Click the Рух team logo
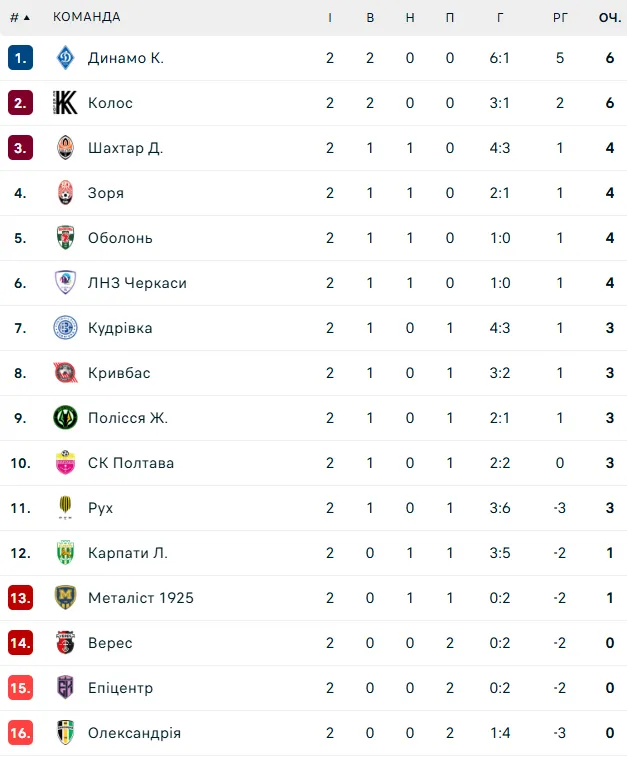 tap(65, 507)
